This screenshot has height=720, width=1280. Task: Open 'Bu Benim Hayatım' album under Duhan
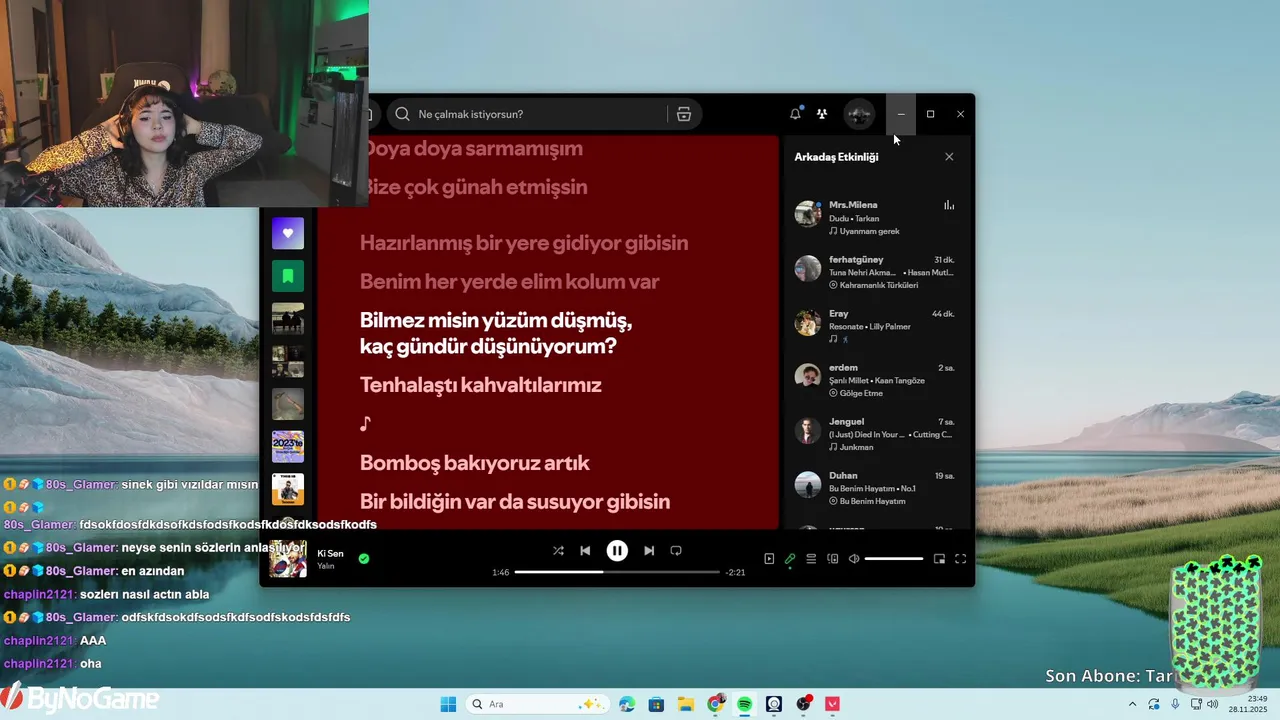click(x=872, y=501)
